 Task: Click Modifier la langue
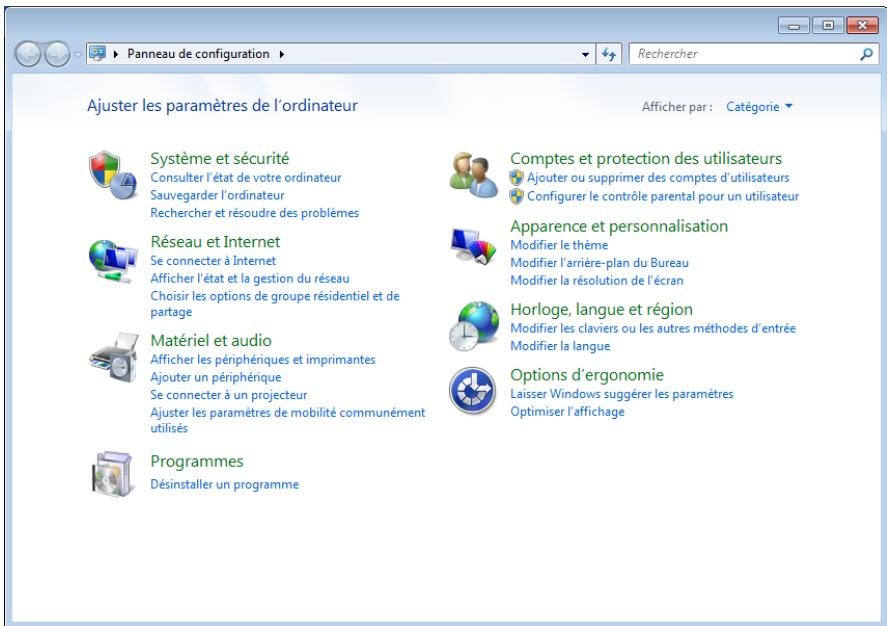pyautogui.click(x=560, y=346)
